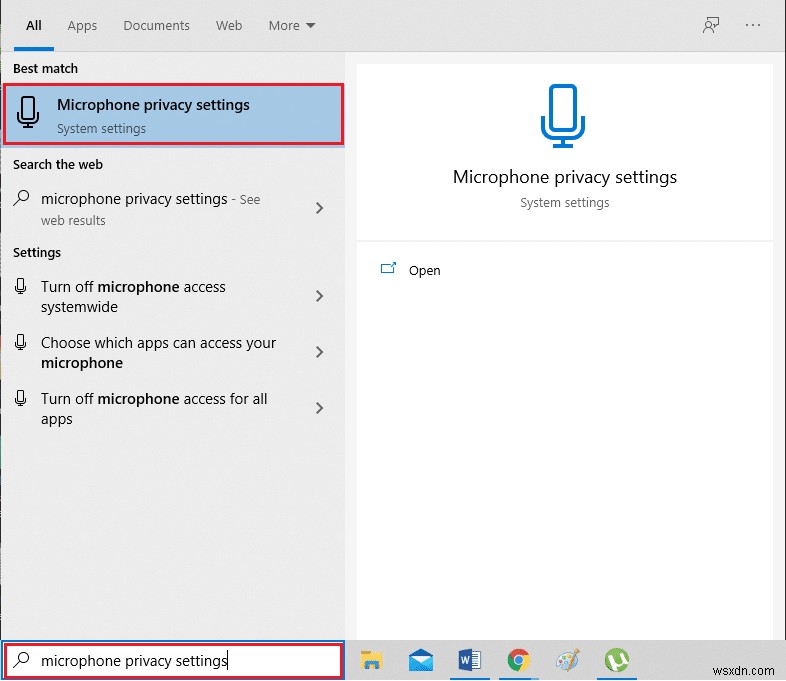This screenshot has width=786, height=681.
Task: Click the taskbar search input box
Action: [x=174, y=660]
